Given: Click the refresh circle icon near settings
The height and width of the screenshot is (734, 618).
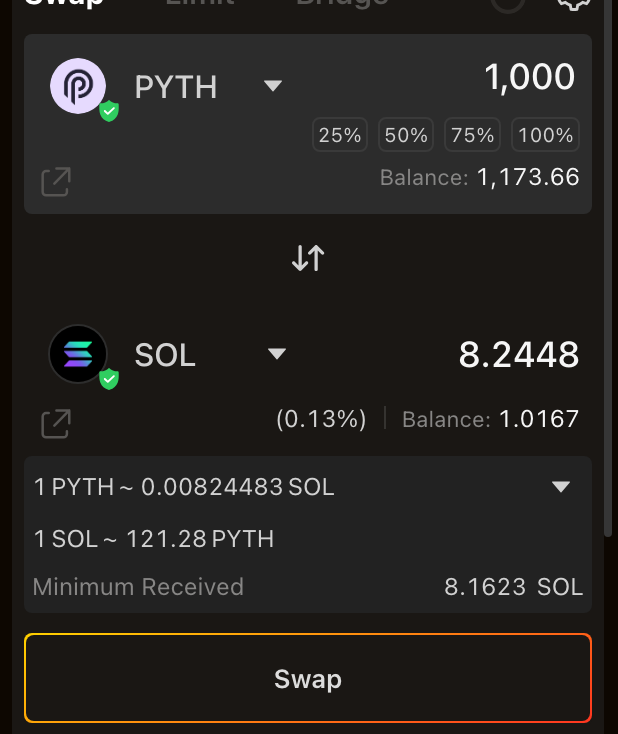Looking at the screenshot, I should [508, 5].
